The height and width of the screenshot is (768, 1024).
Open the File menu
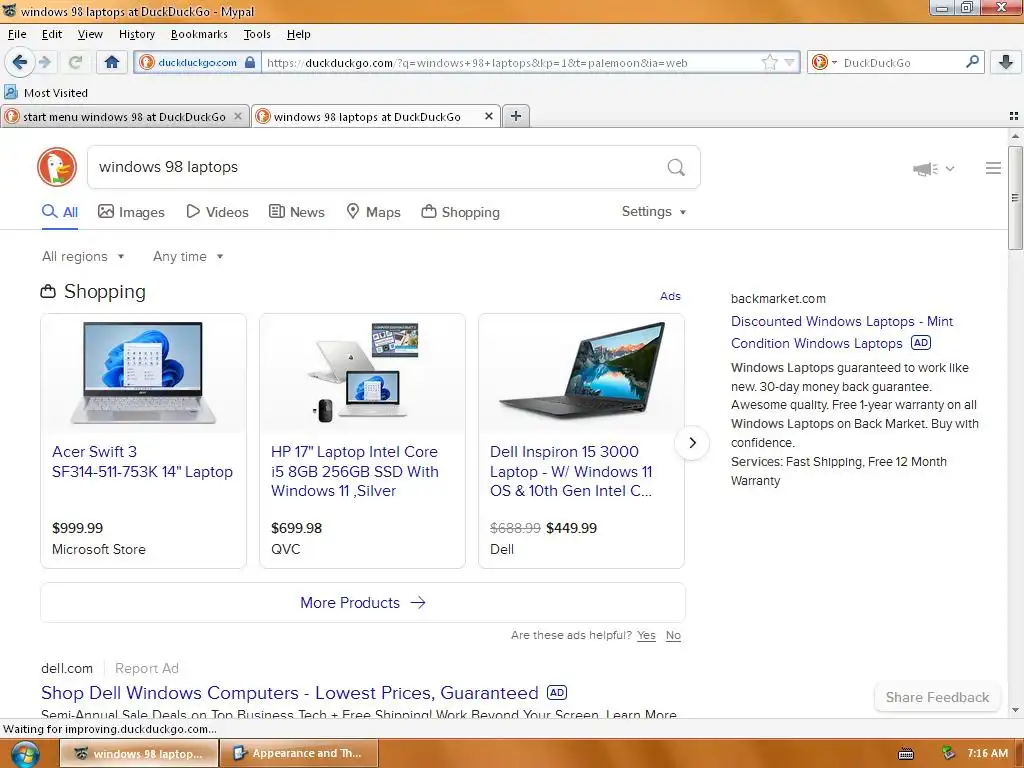click(x=17, y=34)
